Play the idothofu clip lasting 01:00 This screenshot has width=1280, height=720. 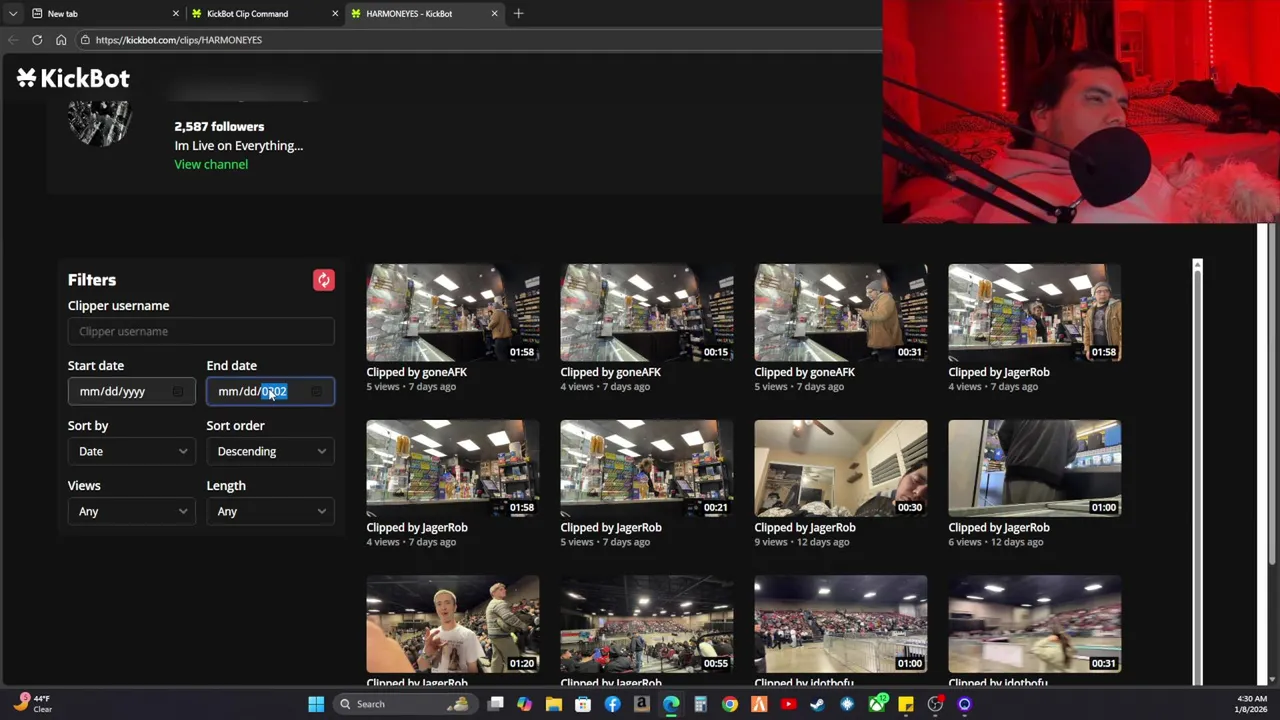(841, 624)
